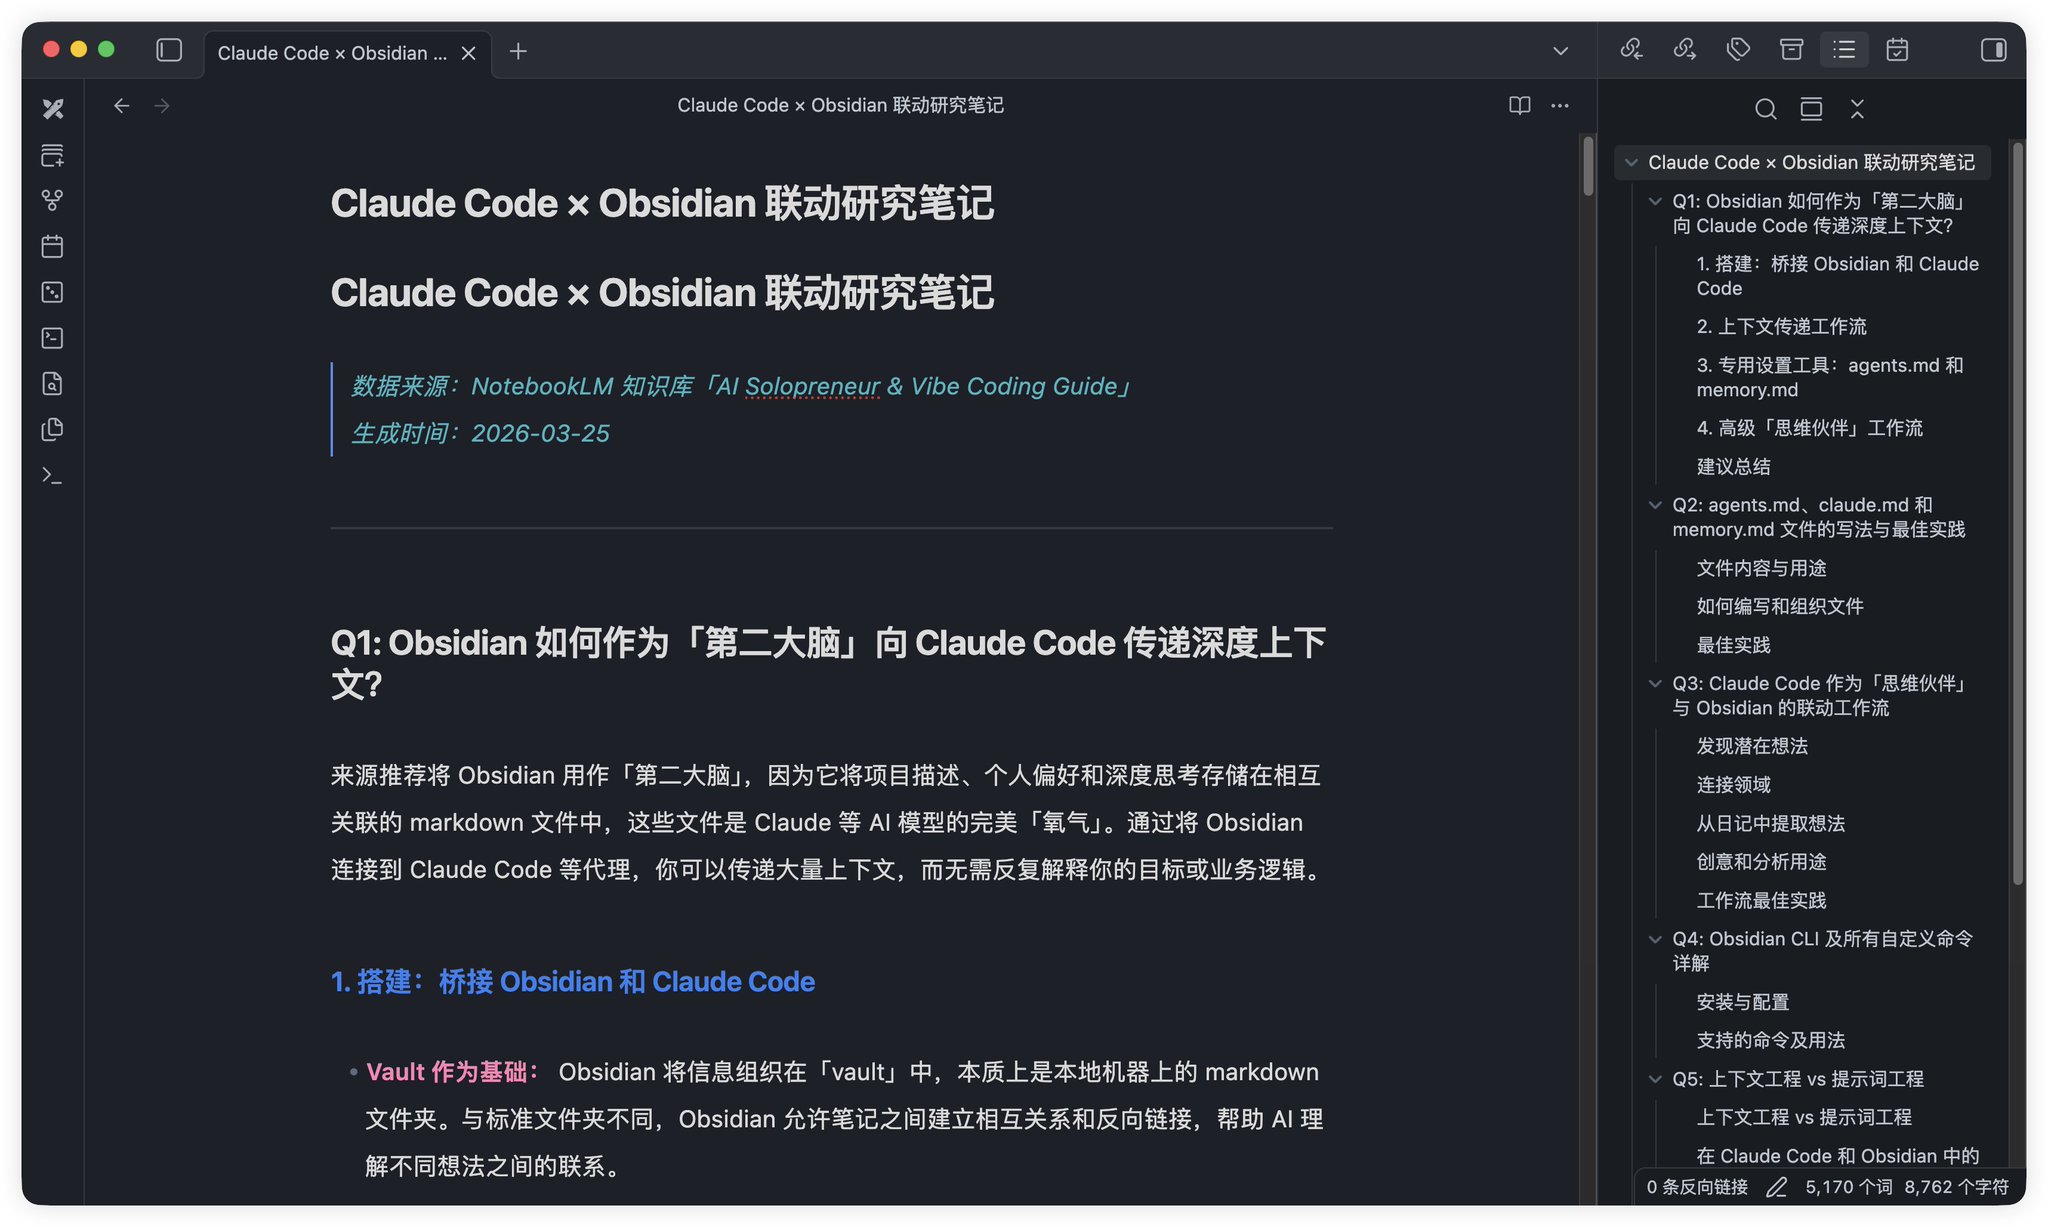Image resolution: width=2048 pixels, height=1227 pixels.
Task: Close the Claude Code × Obsidian tab
Action: pos(468,53)
